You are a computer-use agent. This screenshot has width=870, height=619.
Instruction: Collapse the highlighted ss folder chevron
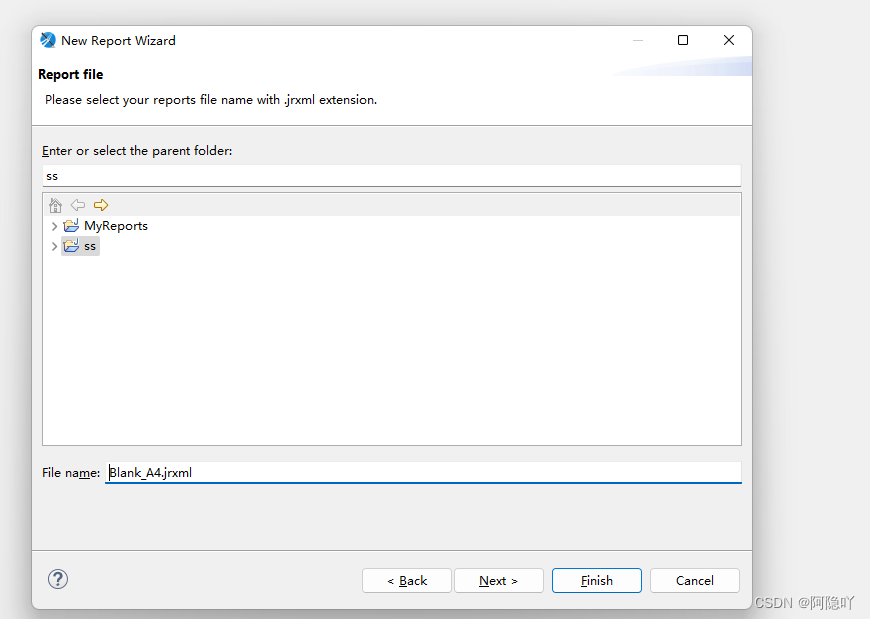54,246
